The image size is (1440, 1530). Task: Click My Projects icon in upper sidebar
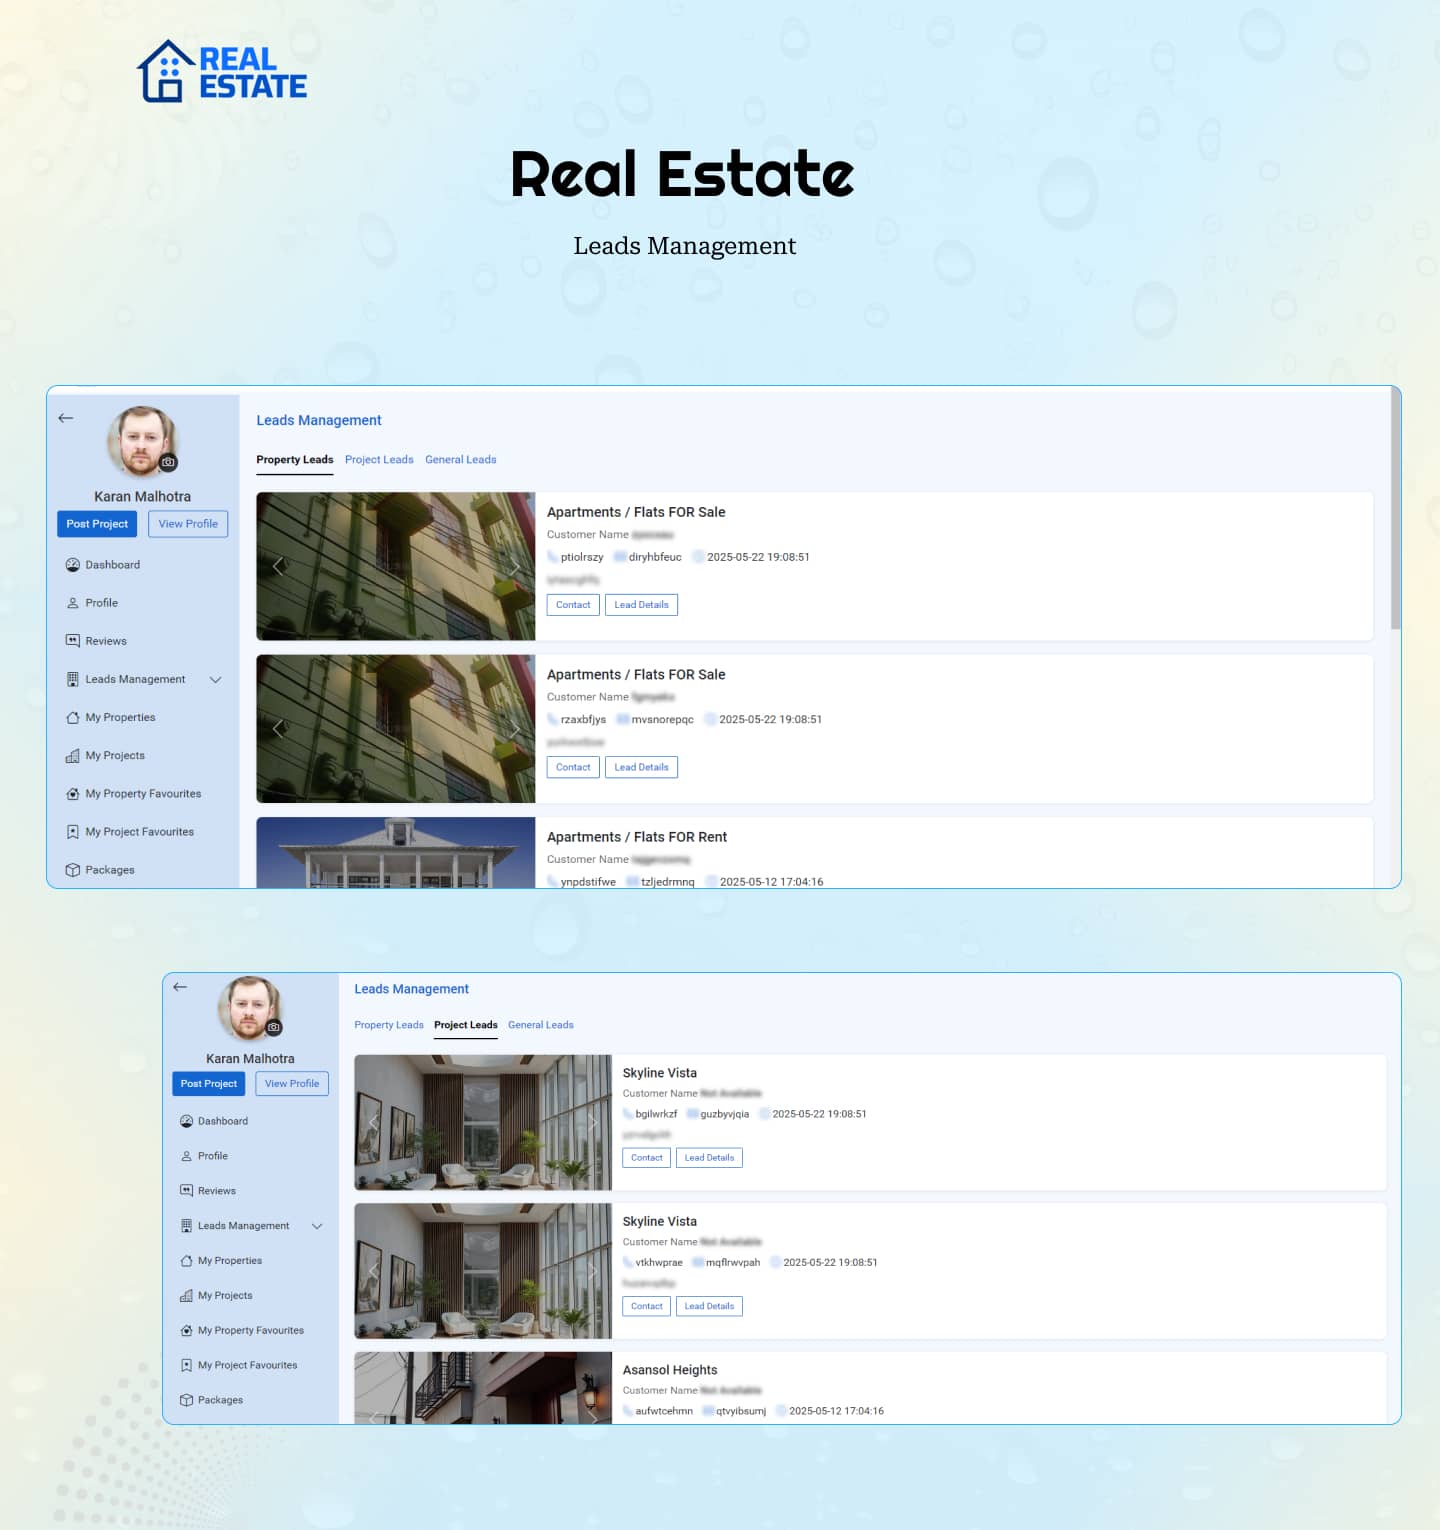point(73,756)
